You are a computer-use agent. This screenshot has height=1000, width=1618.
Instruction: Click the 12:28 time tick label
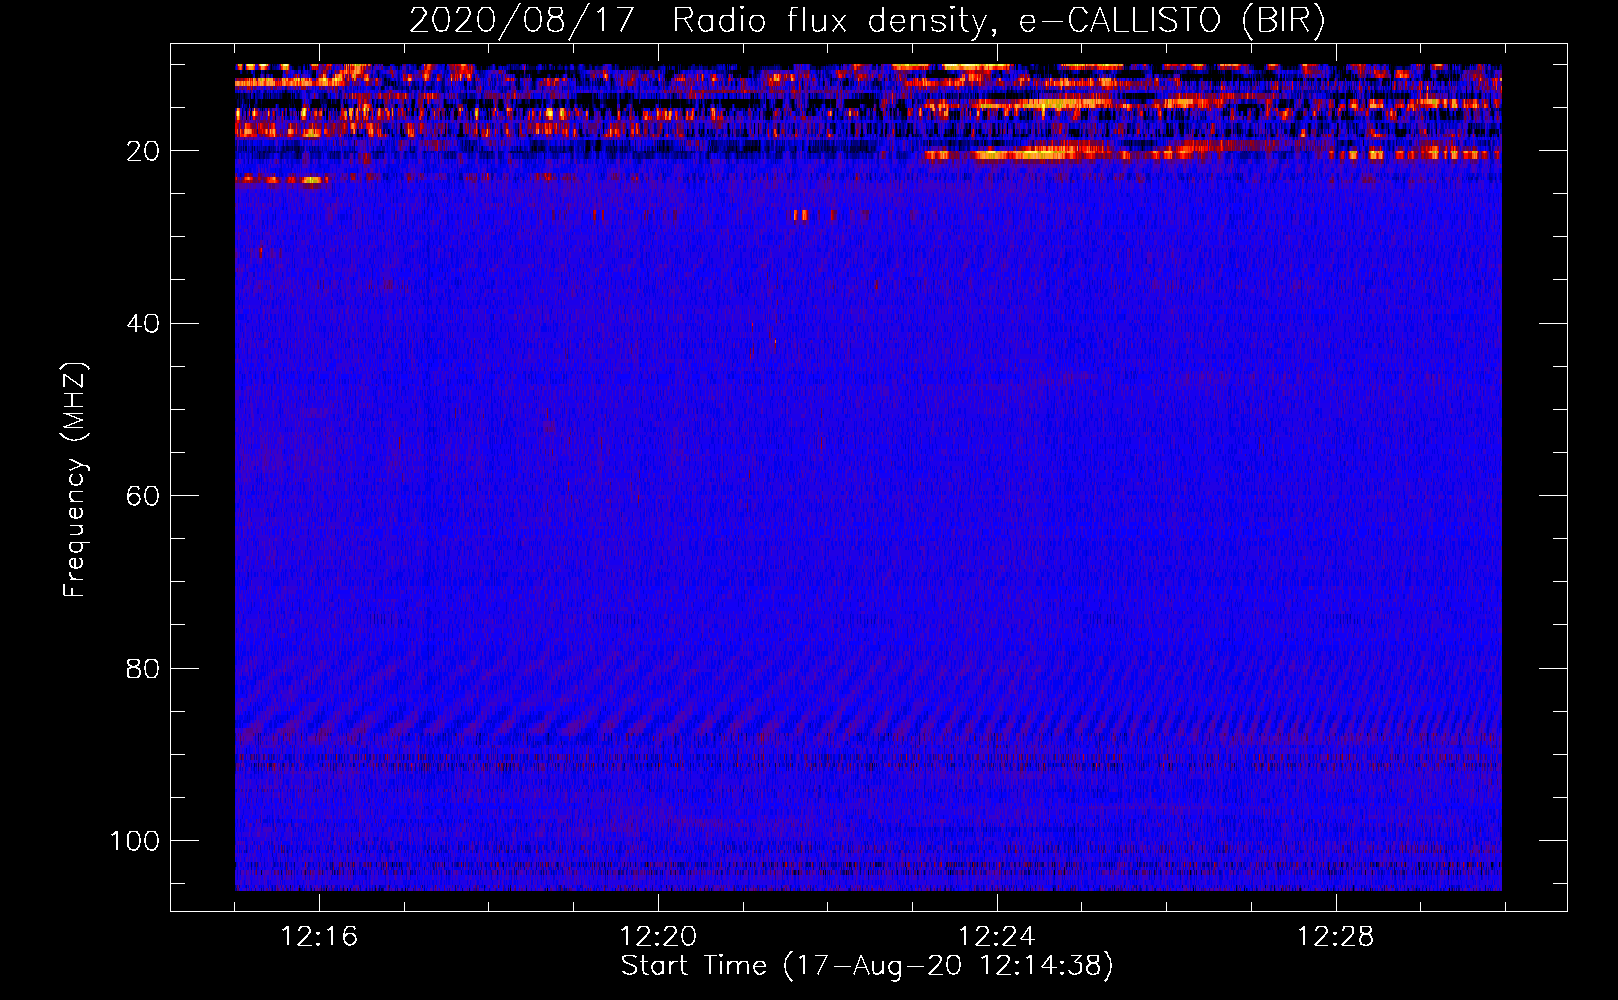(1336, 937)
